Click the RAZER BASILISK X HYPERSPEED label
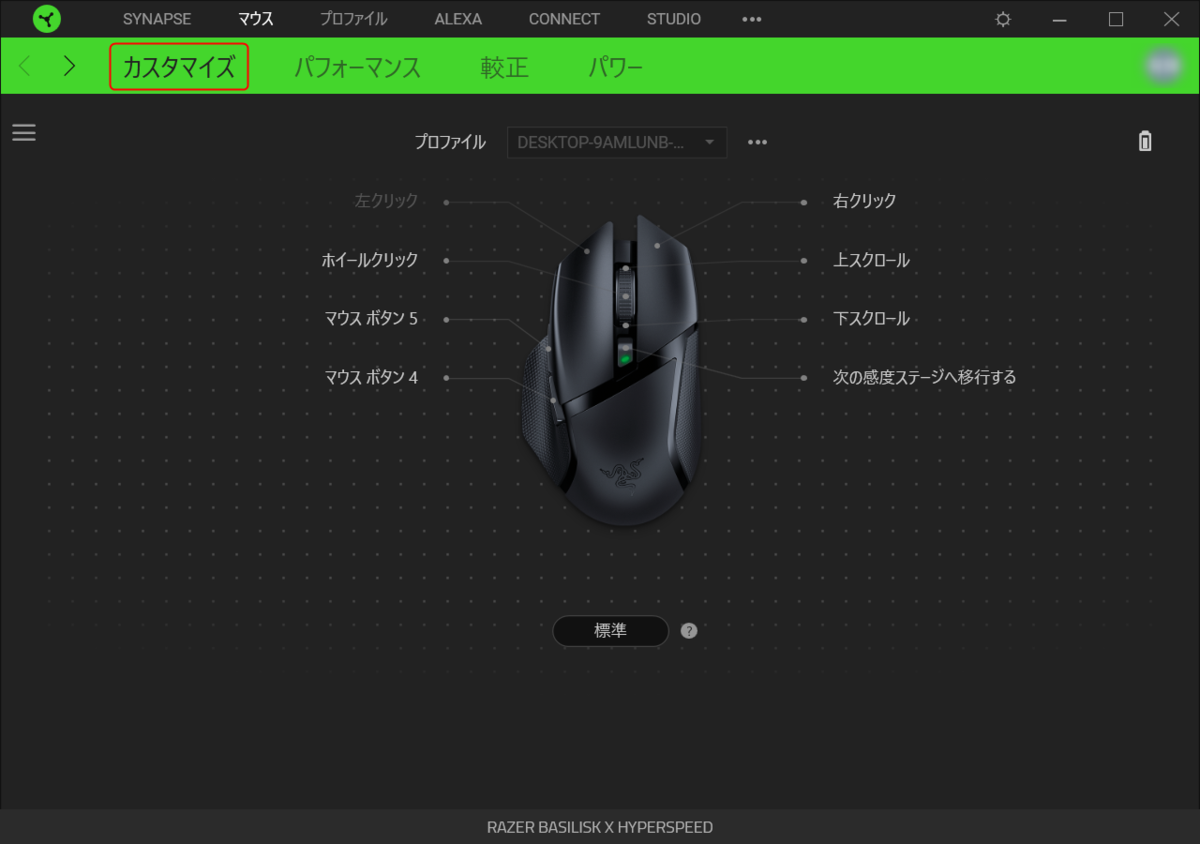 tap(600, 827)
